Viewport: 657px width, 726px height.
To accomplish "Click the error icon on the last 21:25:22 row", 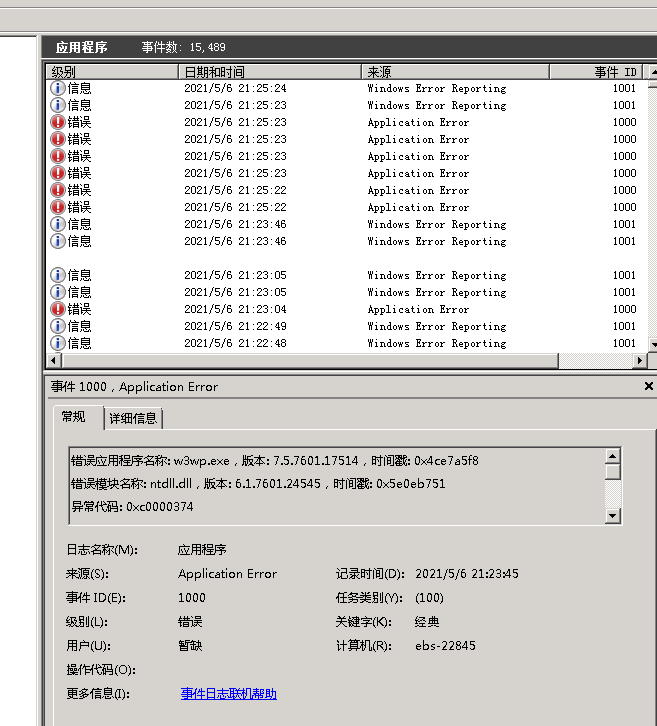I will [x=58, y=207].
